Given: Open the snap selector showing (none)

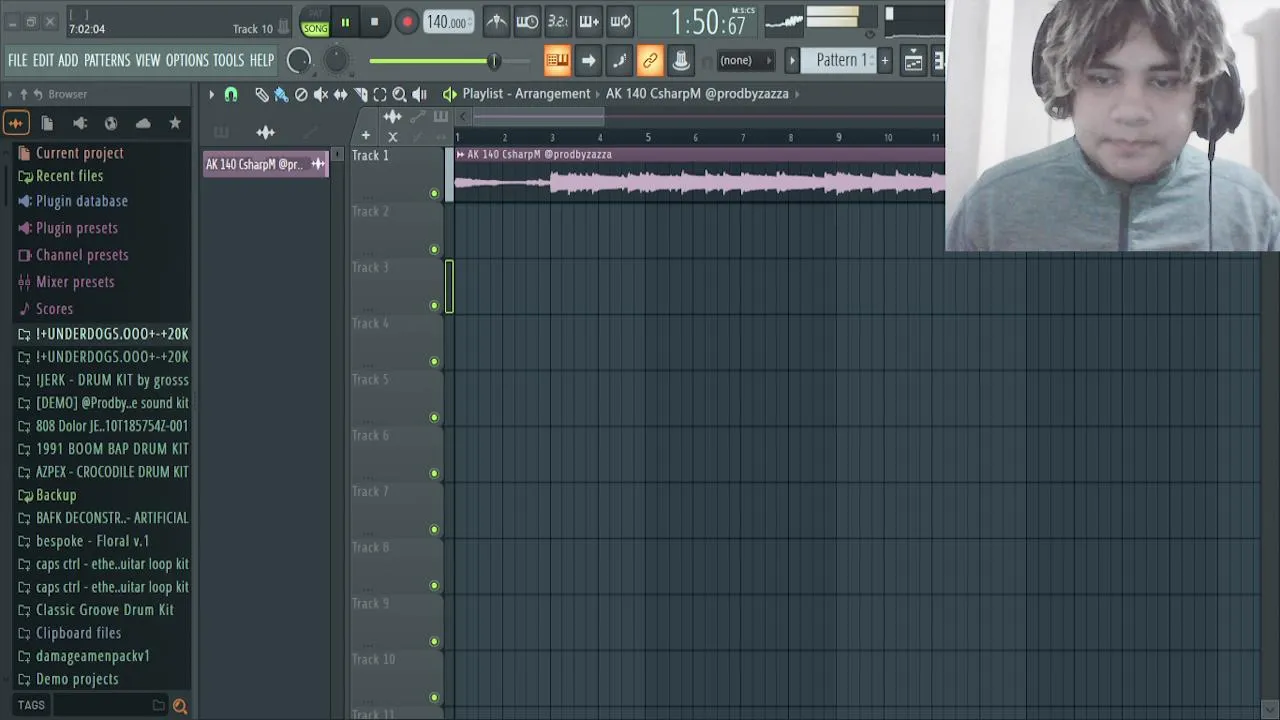Looking at the screenshot, I should [x=745, y=61].
